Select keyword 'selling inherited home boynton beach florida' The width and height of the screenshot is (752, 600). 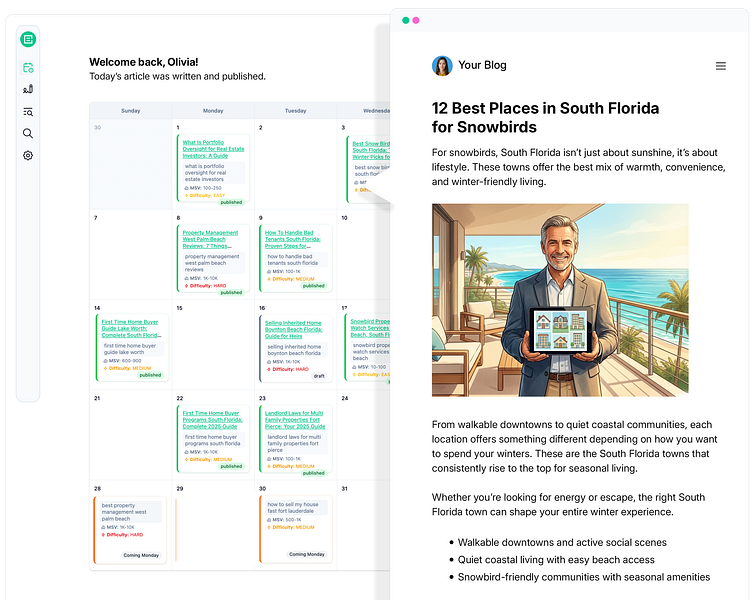coord(296,350)
